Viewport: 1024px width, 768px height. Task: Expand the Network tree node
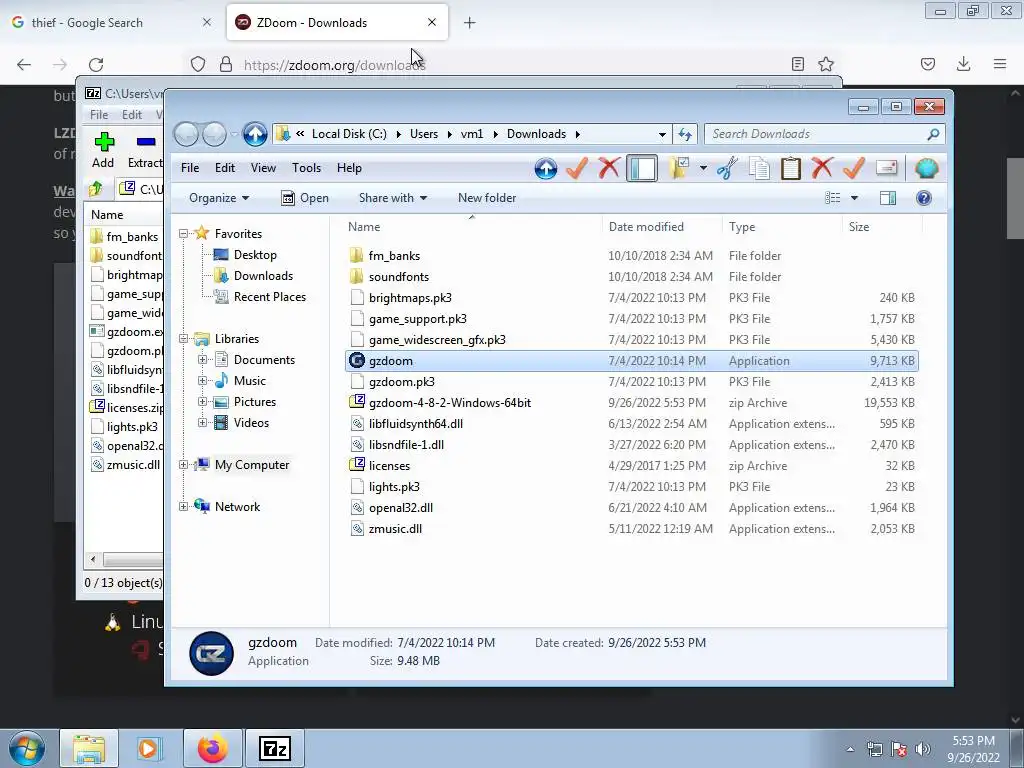tap(184, 507)
